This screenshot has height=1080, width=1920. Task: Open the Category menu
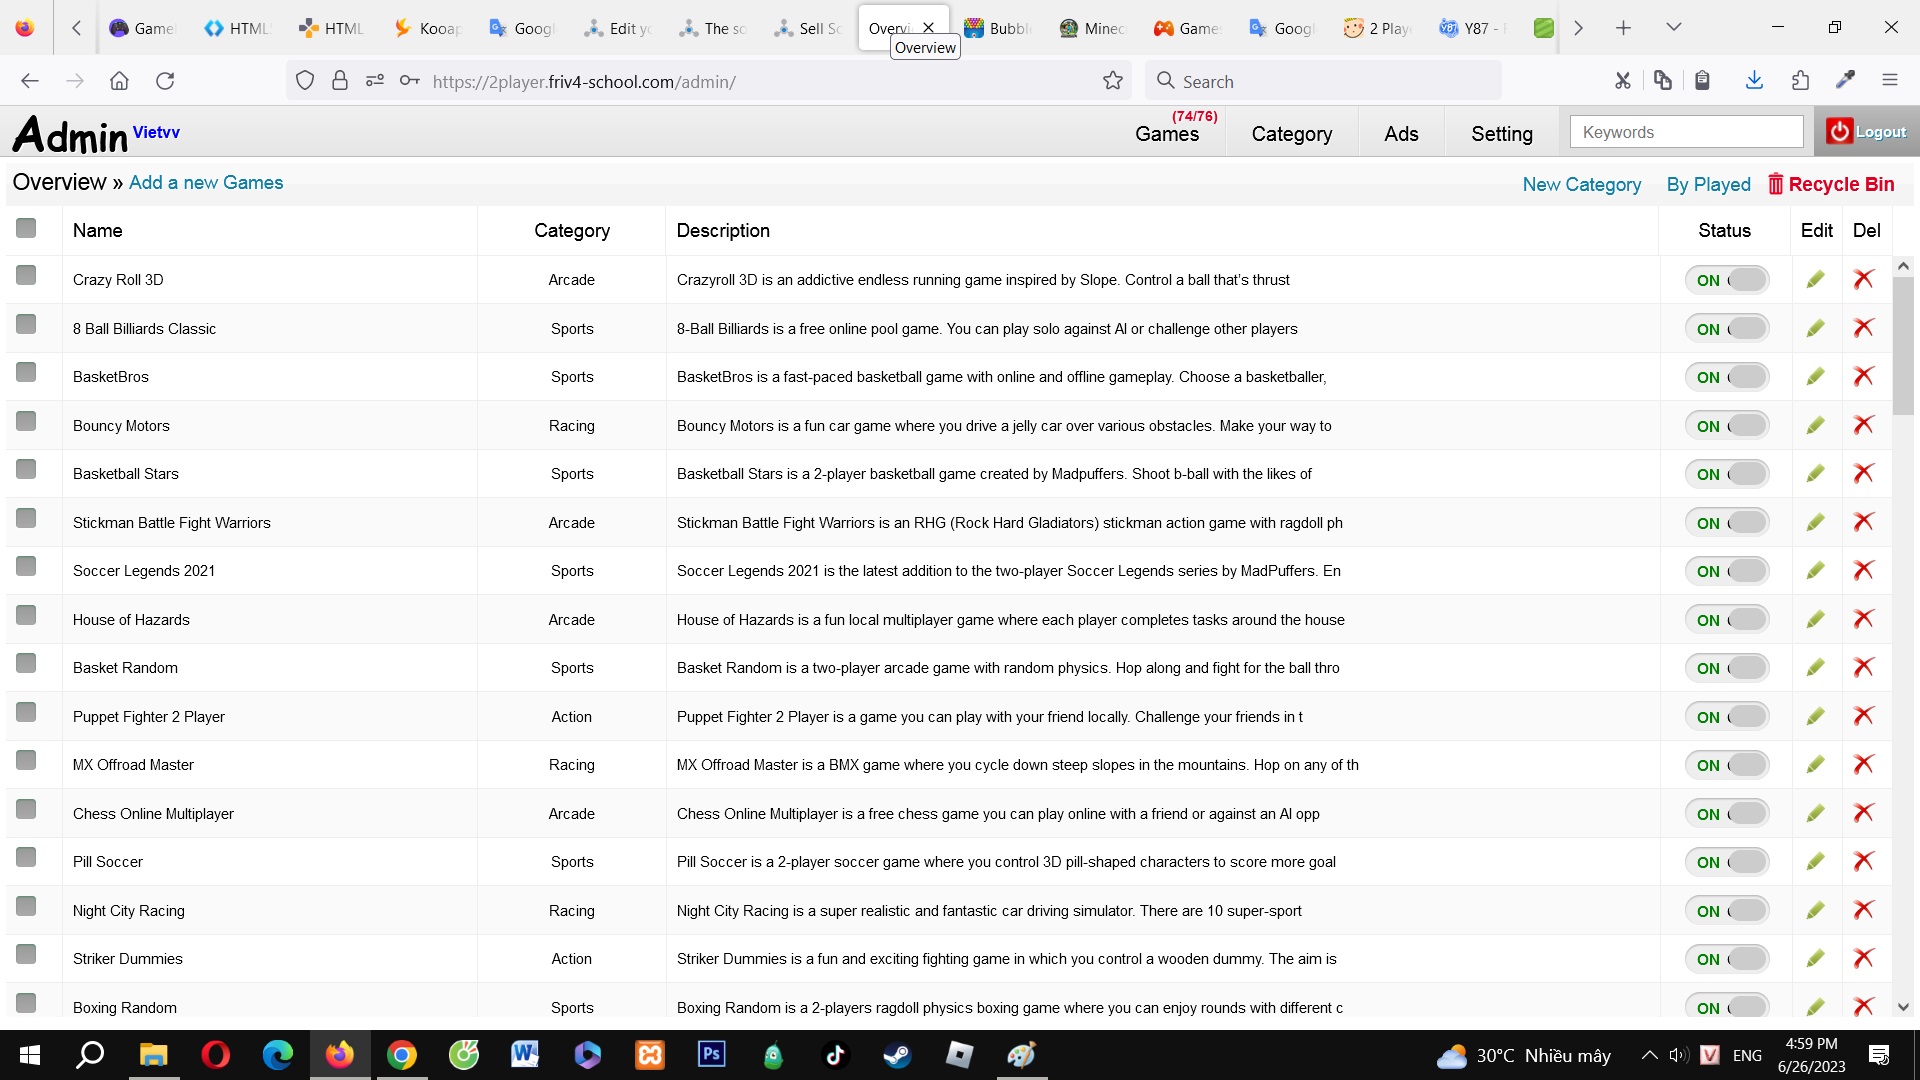coord(1291,134)
